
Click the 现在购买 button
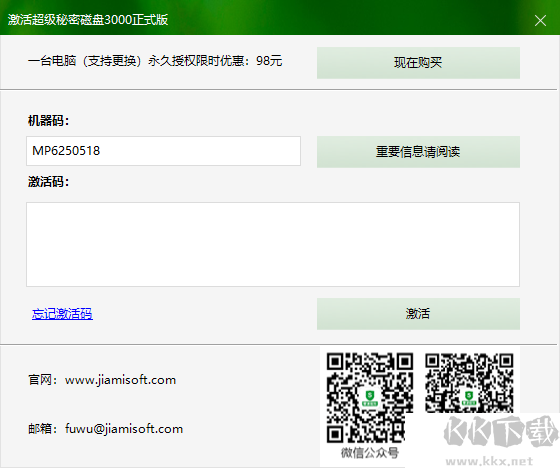coord(418,63)
